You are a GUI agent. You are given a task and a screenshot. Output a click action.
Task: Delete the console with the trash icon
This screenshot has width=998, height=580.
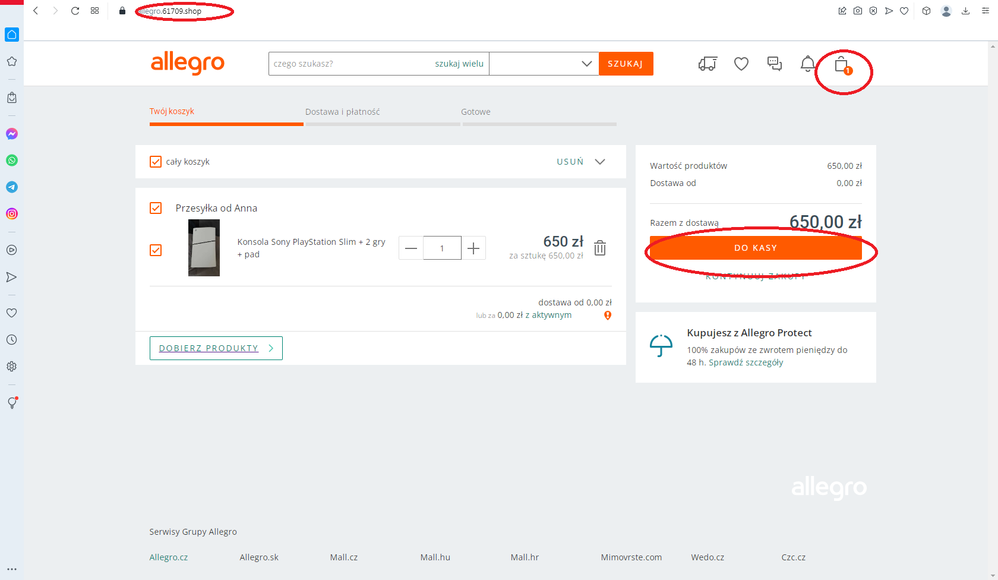(x=600, y=248)
